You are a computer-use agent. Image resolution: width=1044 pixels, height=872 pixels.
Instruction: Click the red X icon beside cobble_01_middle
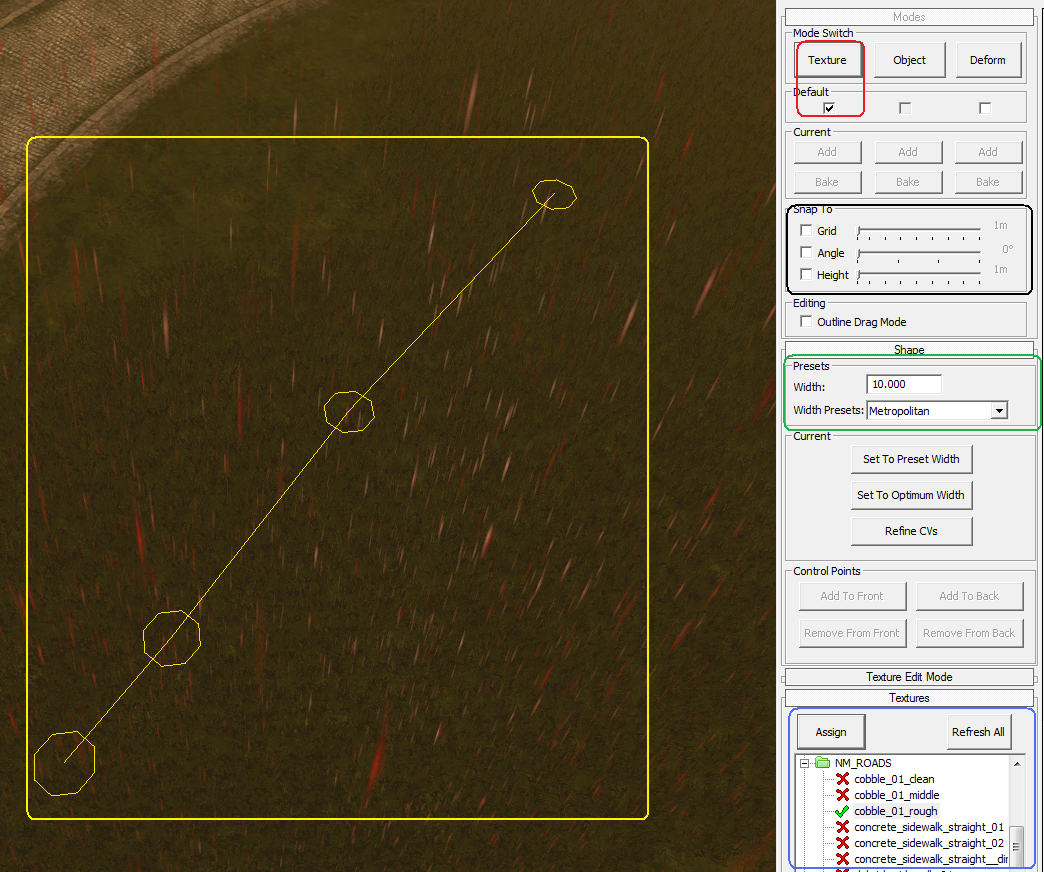click(x=844, y=794)
